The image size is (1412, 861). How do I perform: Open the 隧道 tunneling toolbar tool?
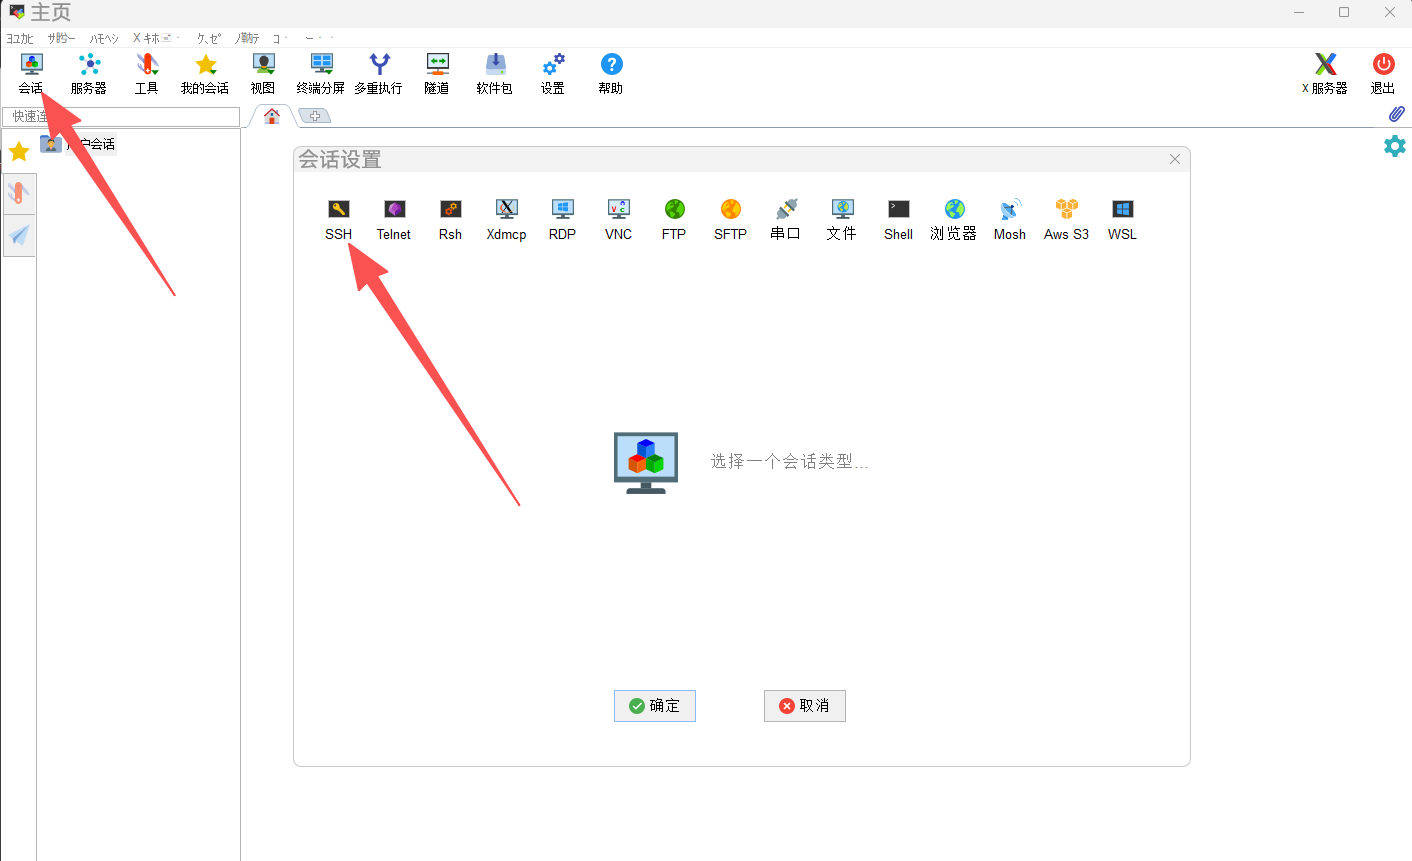tap(437, 74)
